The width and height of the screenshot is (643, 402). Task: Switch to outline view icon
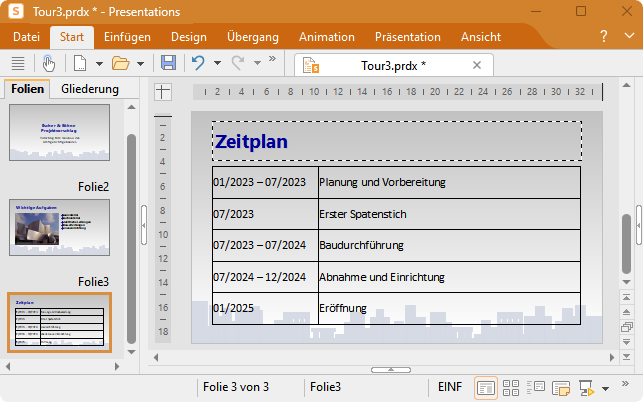coord(536,387)
